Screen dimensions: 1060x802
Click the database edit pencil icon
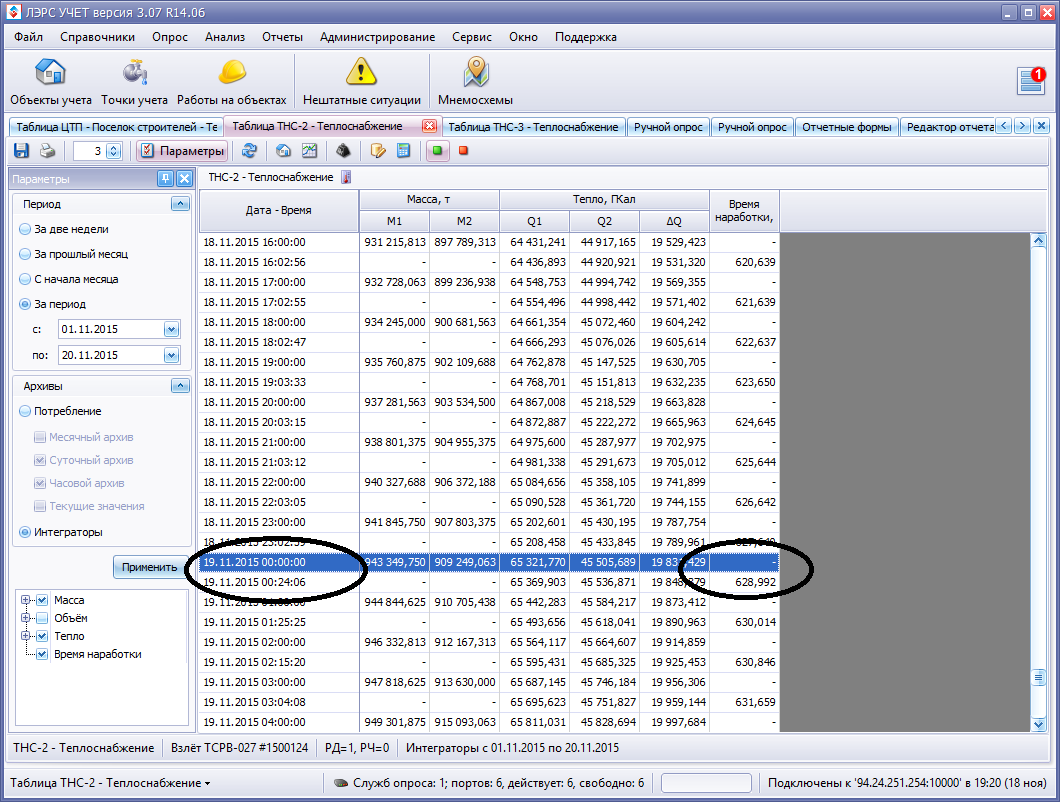378,151
